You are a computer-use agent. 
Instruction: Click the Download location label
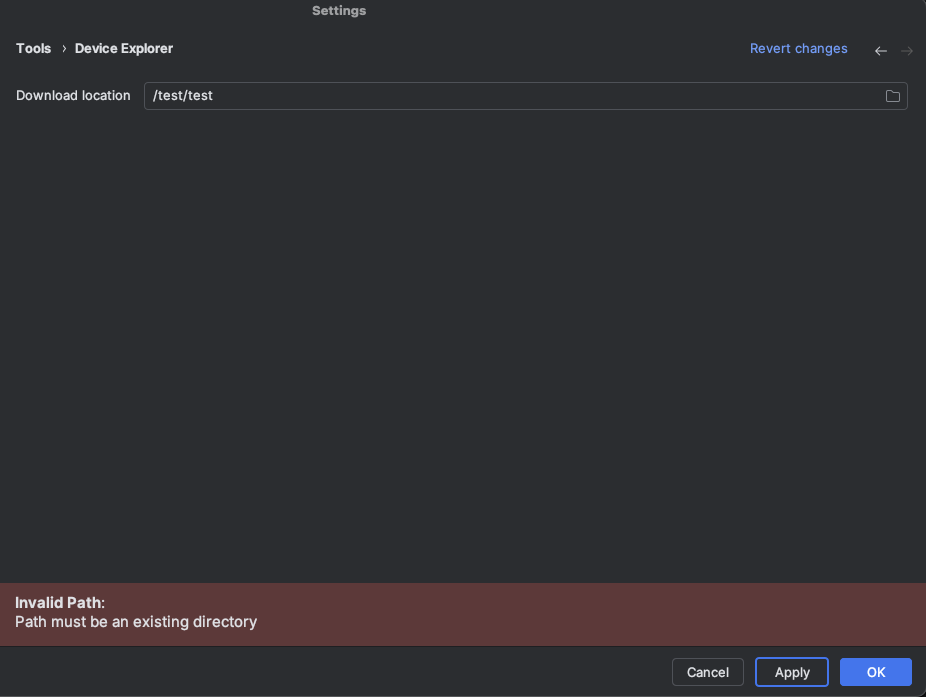pos(73,96)
